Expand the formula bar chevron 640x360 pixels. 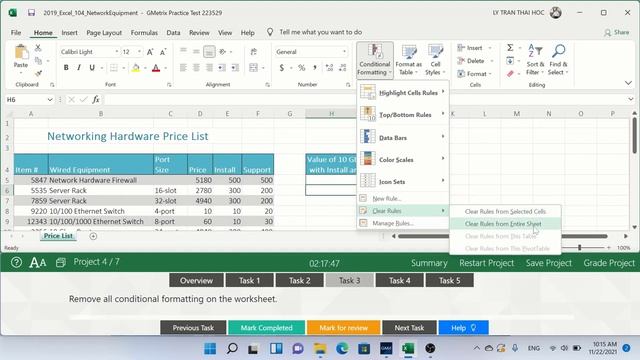tap(631, 99)
